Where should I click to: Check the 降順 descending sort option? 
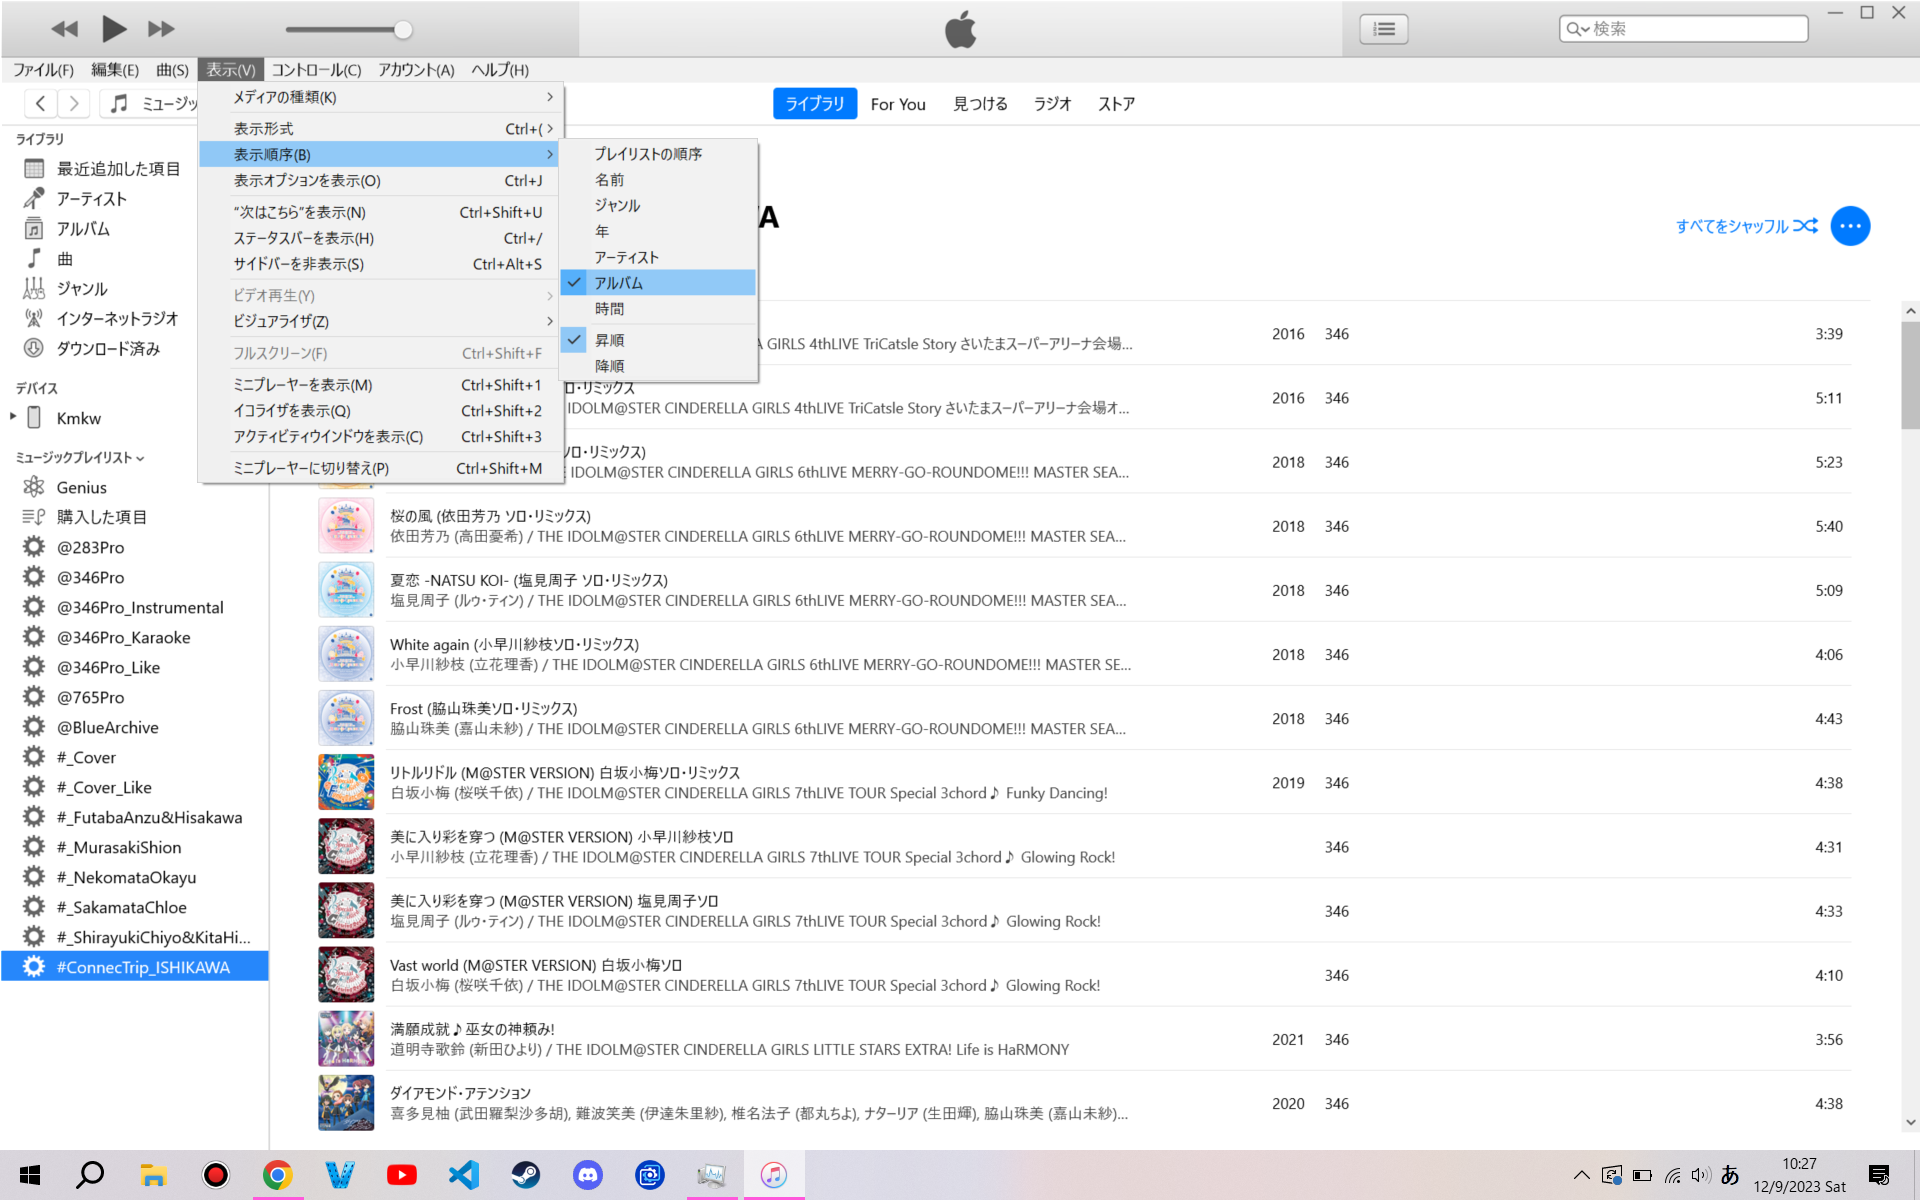[x=609, y=366]
